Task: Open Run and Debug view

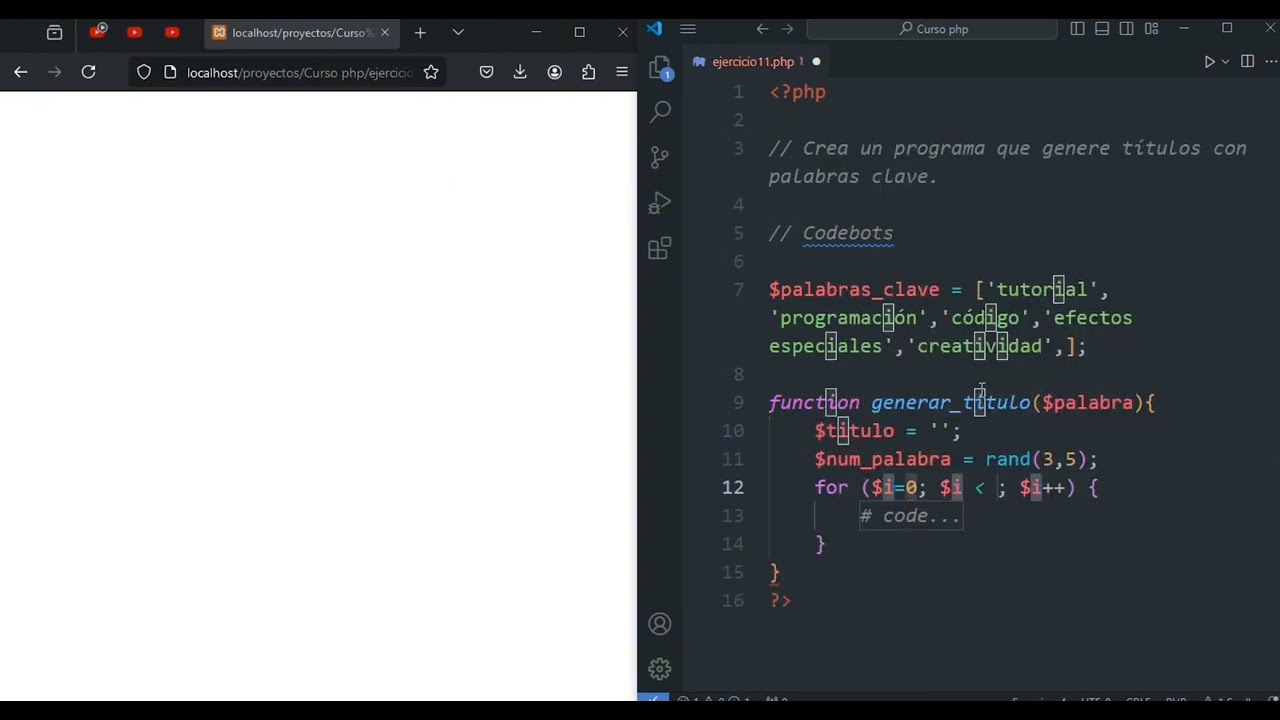Action: coord(660,203)
